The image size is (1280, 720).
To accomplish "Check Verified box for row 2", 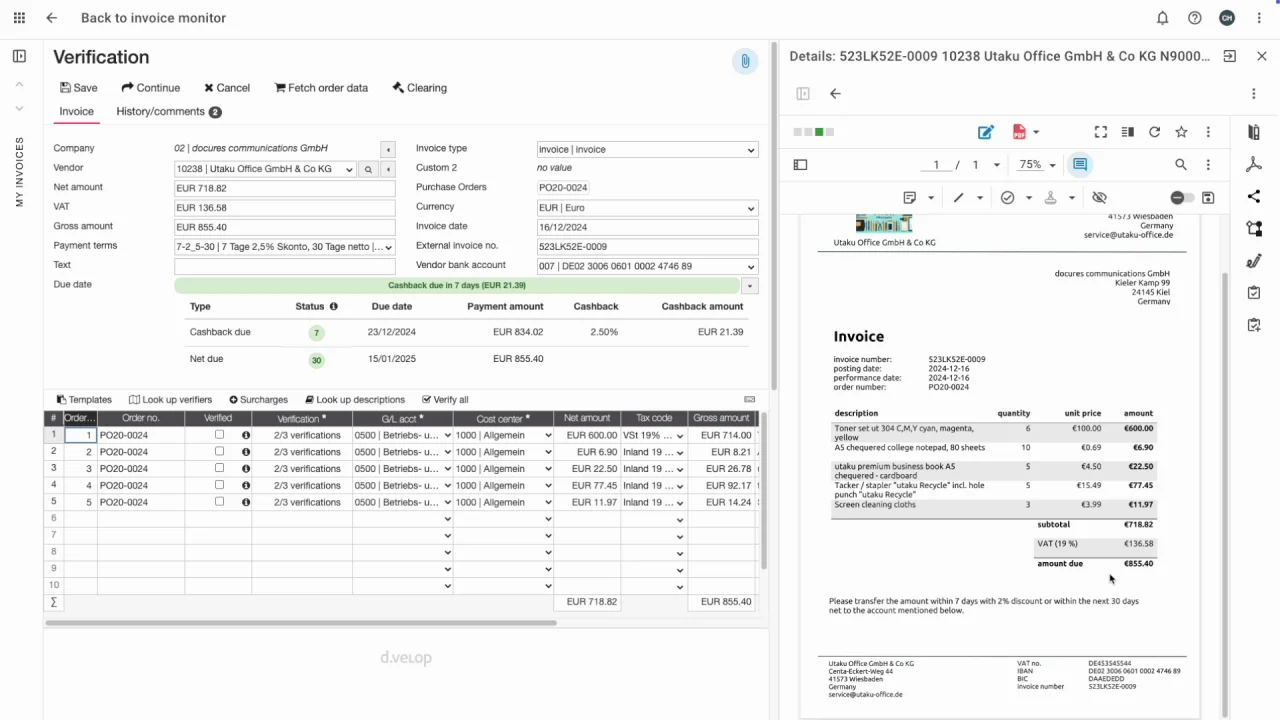I will 219,452.
